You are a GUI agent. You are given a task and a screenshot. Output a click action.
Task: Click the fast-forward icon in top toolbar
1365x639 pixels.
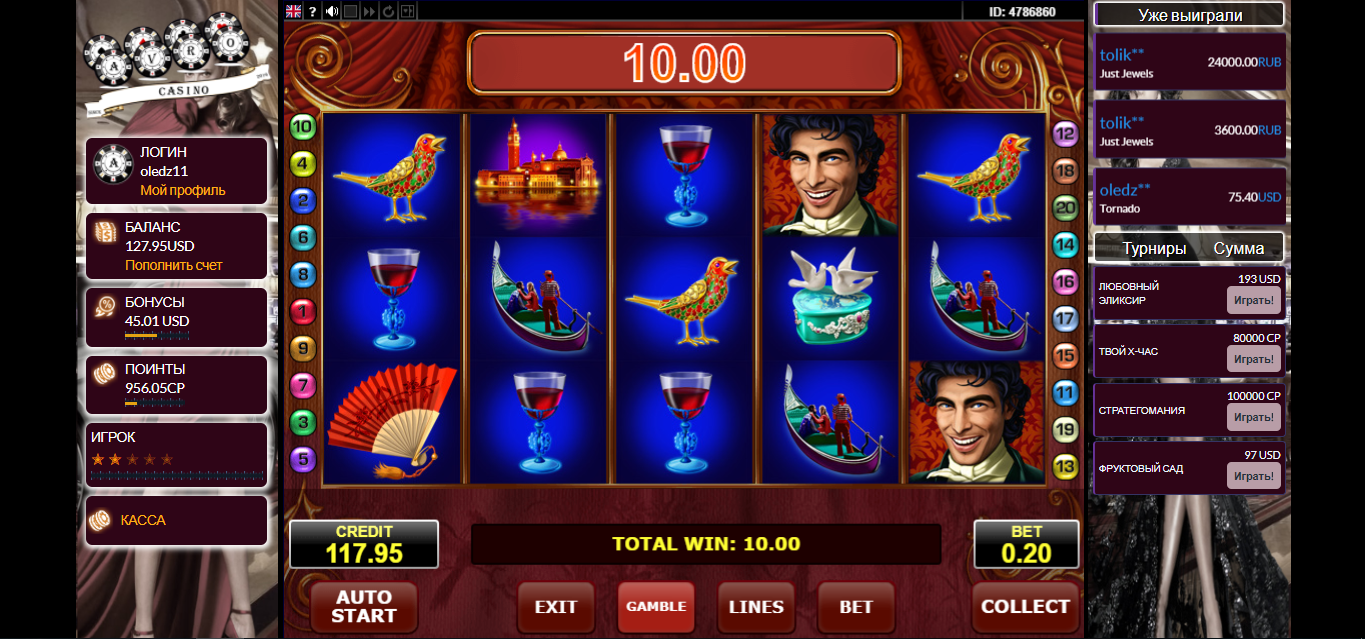click(x=370, y=11)
